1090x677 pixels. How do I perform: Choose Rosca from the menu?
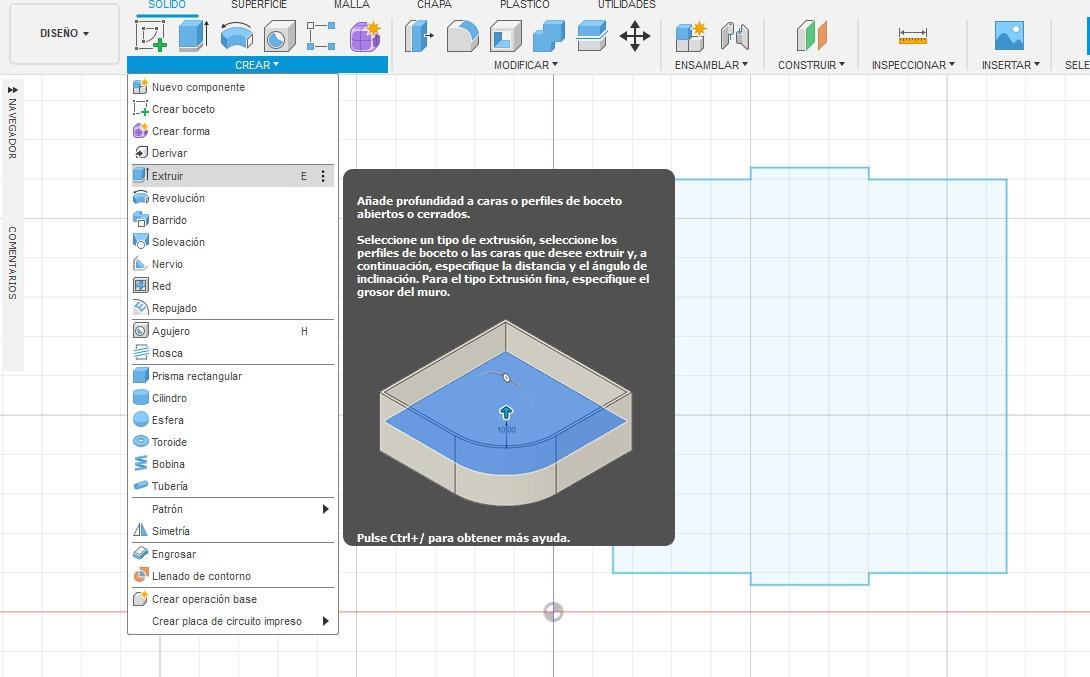coord(233,353)
